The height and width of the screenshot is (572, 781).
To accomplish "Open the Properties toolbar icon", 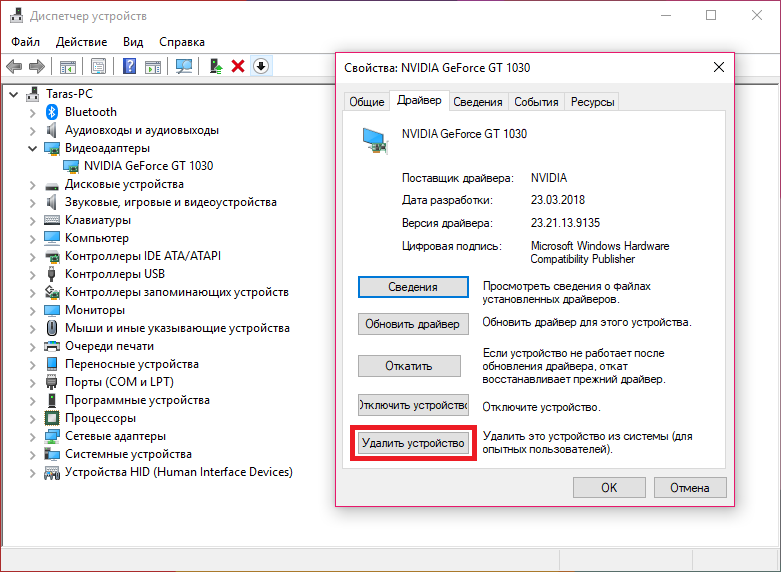I will (x=98, y=66).
